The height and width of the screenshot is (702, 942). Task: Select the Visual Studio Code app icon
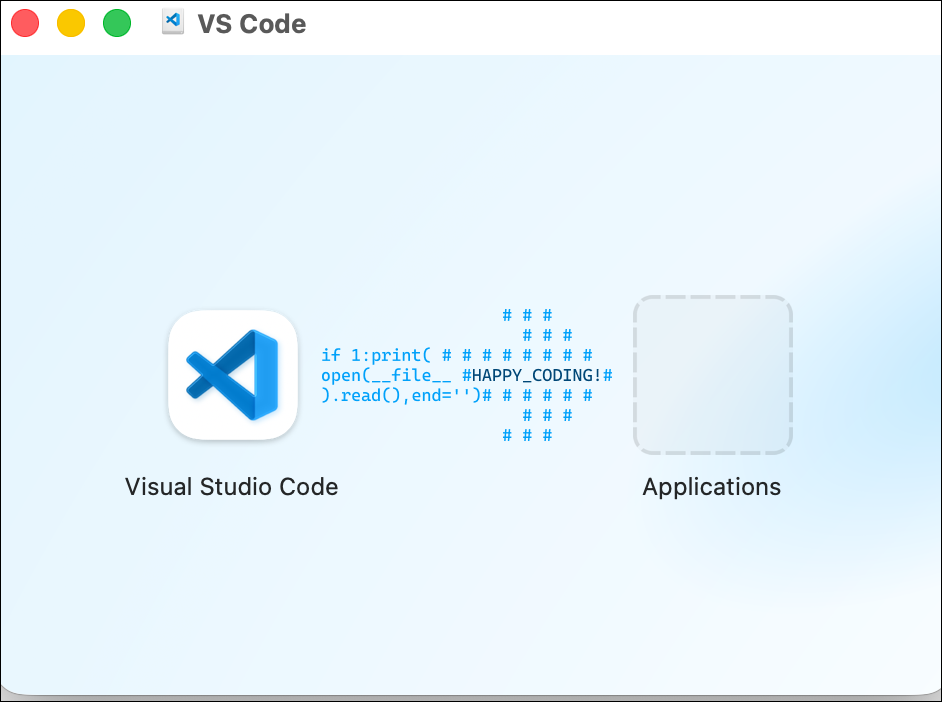tap(233, 375)
